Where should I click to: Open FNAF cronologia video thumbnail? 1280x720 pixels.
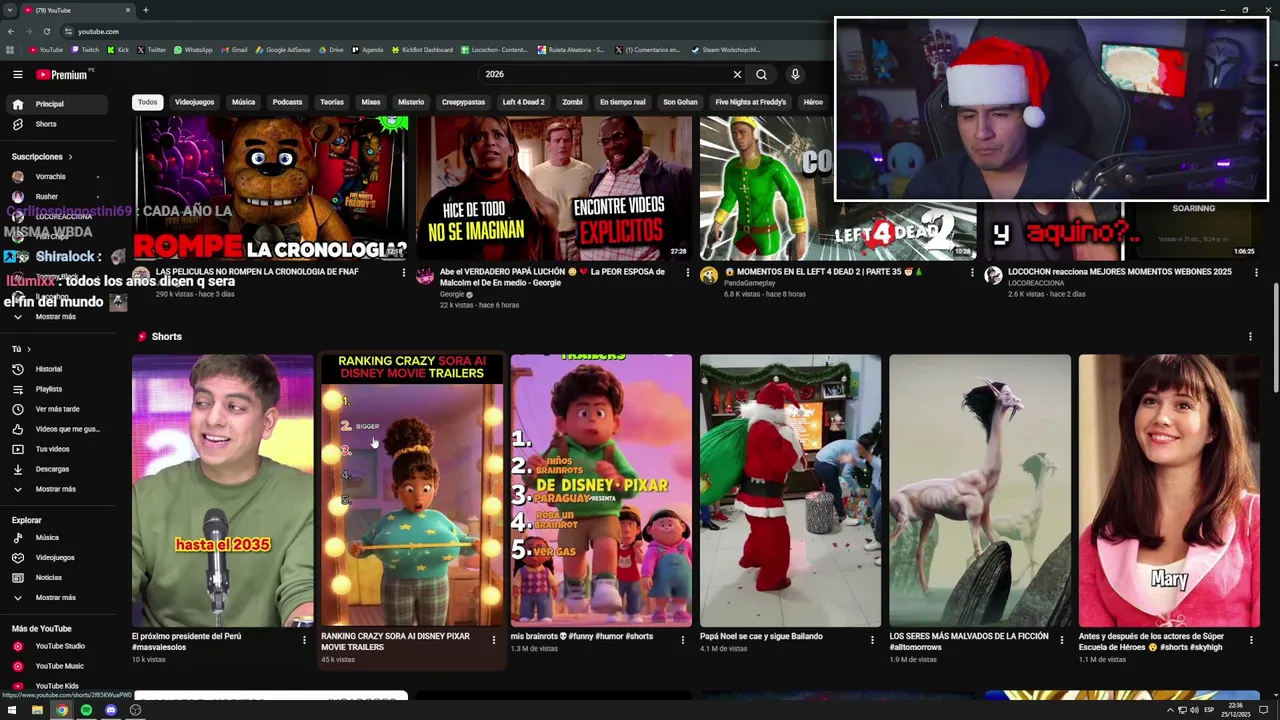pos(271,188)
